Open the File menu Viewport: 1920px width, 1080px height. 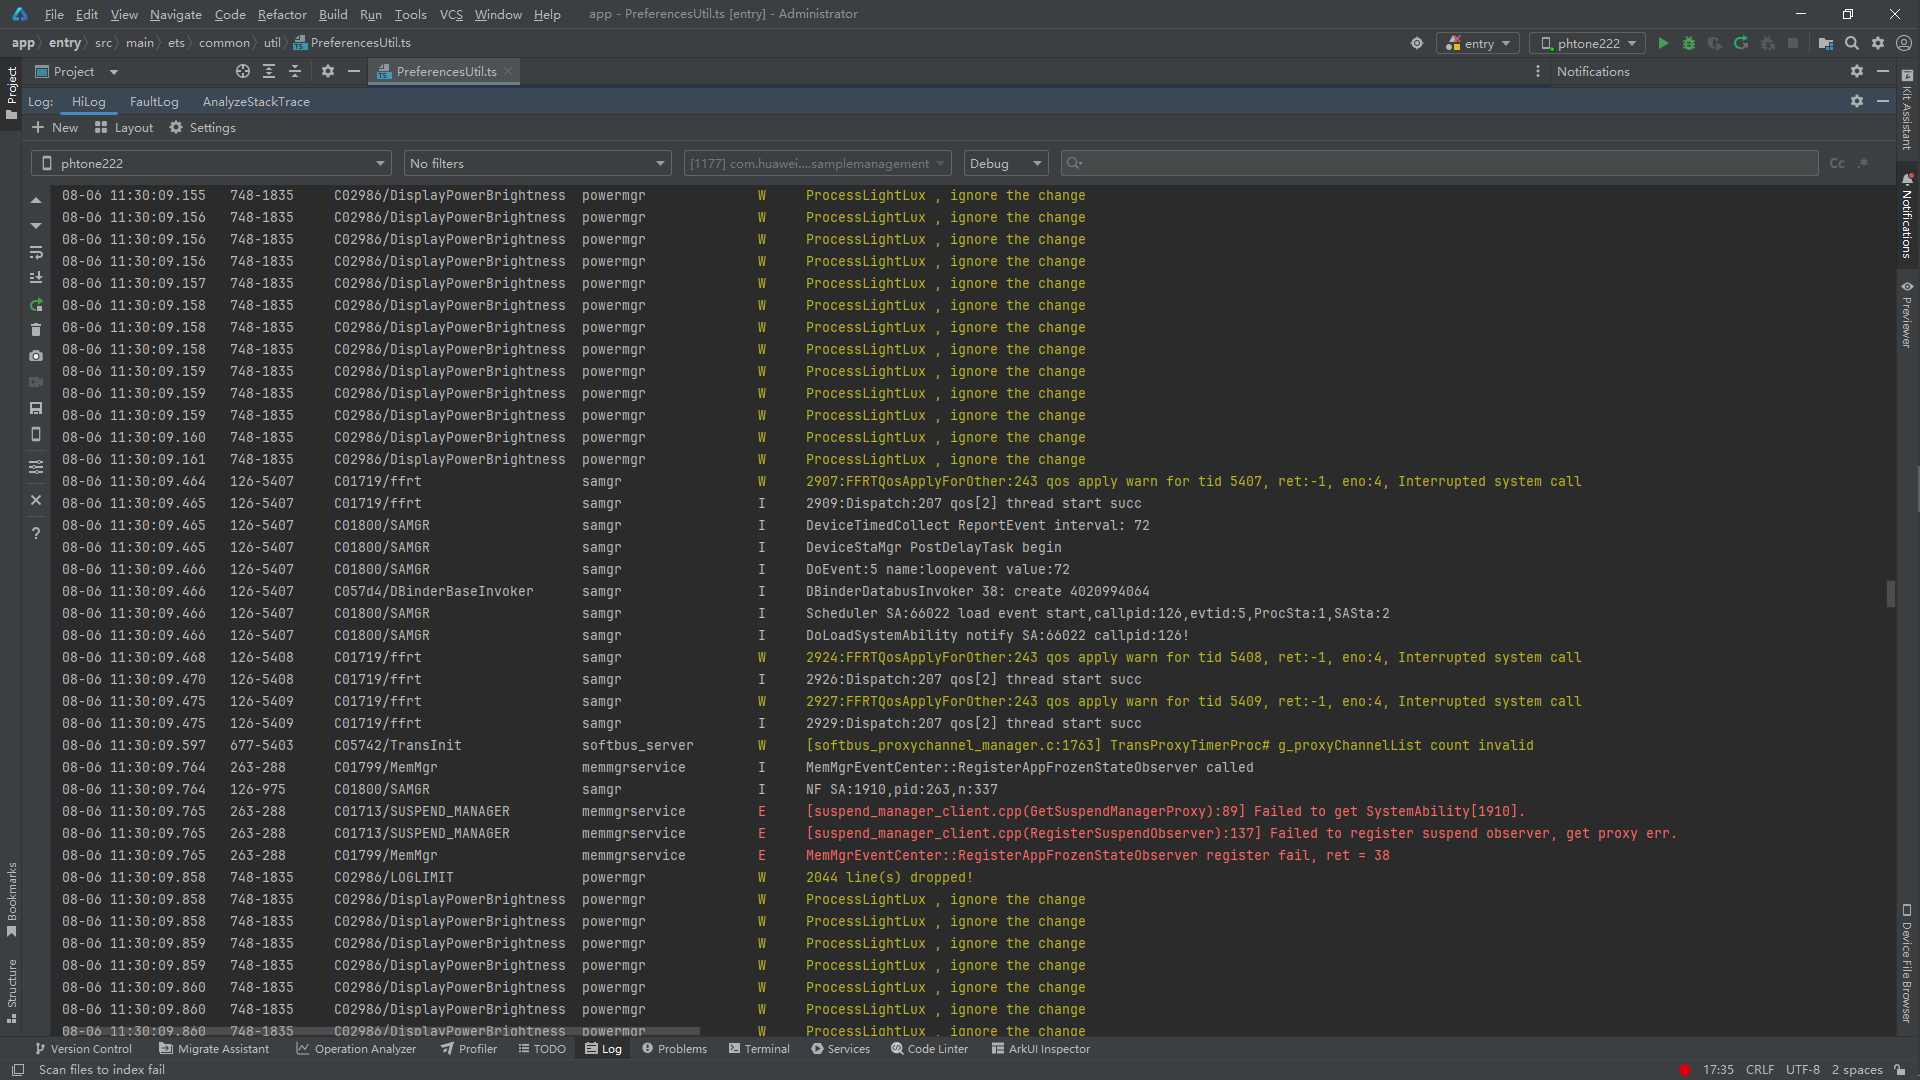click(54, 14)
